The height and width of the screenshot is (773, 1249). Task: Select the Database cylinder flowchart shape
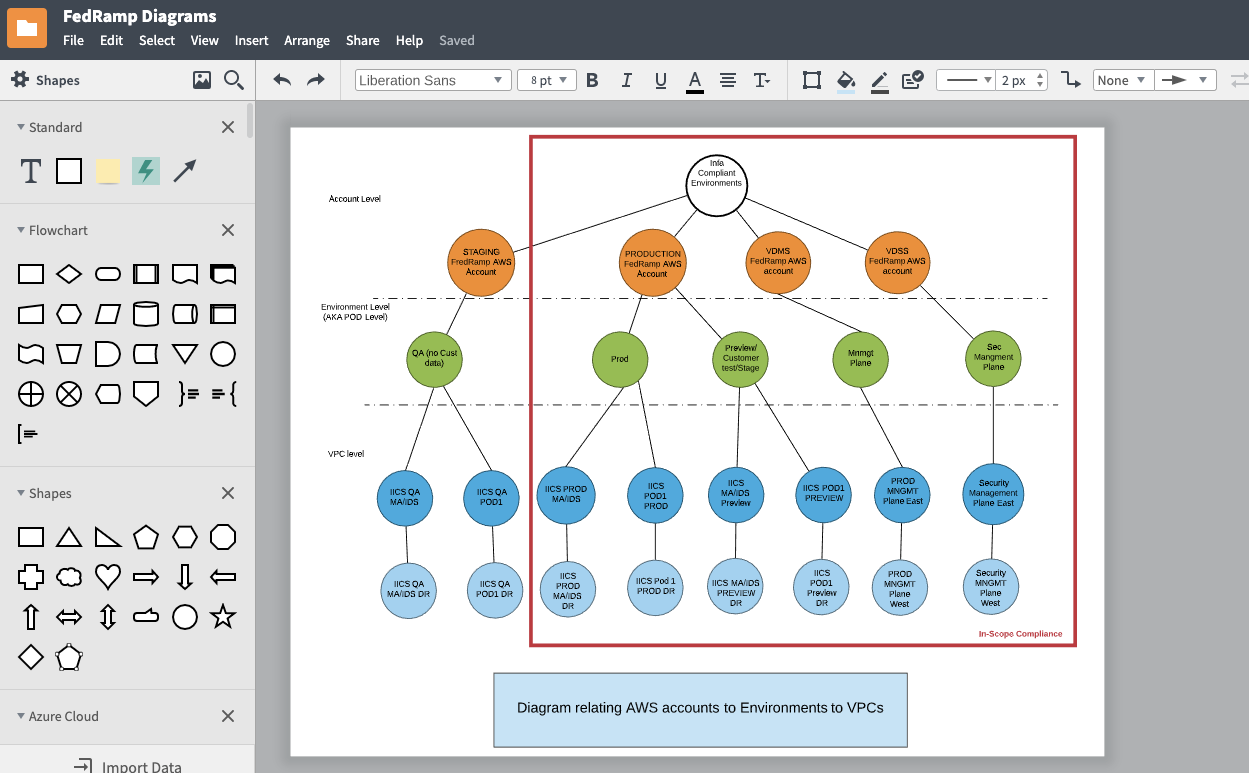tap(146, 314)
